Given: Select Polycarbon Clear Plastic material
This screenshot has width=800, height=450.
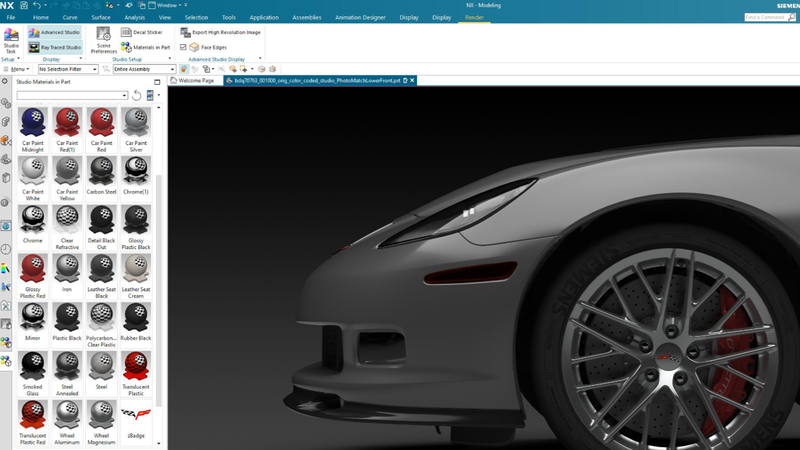Looking at the screenshot, I should [x=102, y=325].
